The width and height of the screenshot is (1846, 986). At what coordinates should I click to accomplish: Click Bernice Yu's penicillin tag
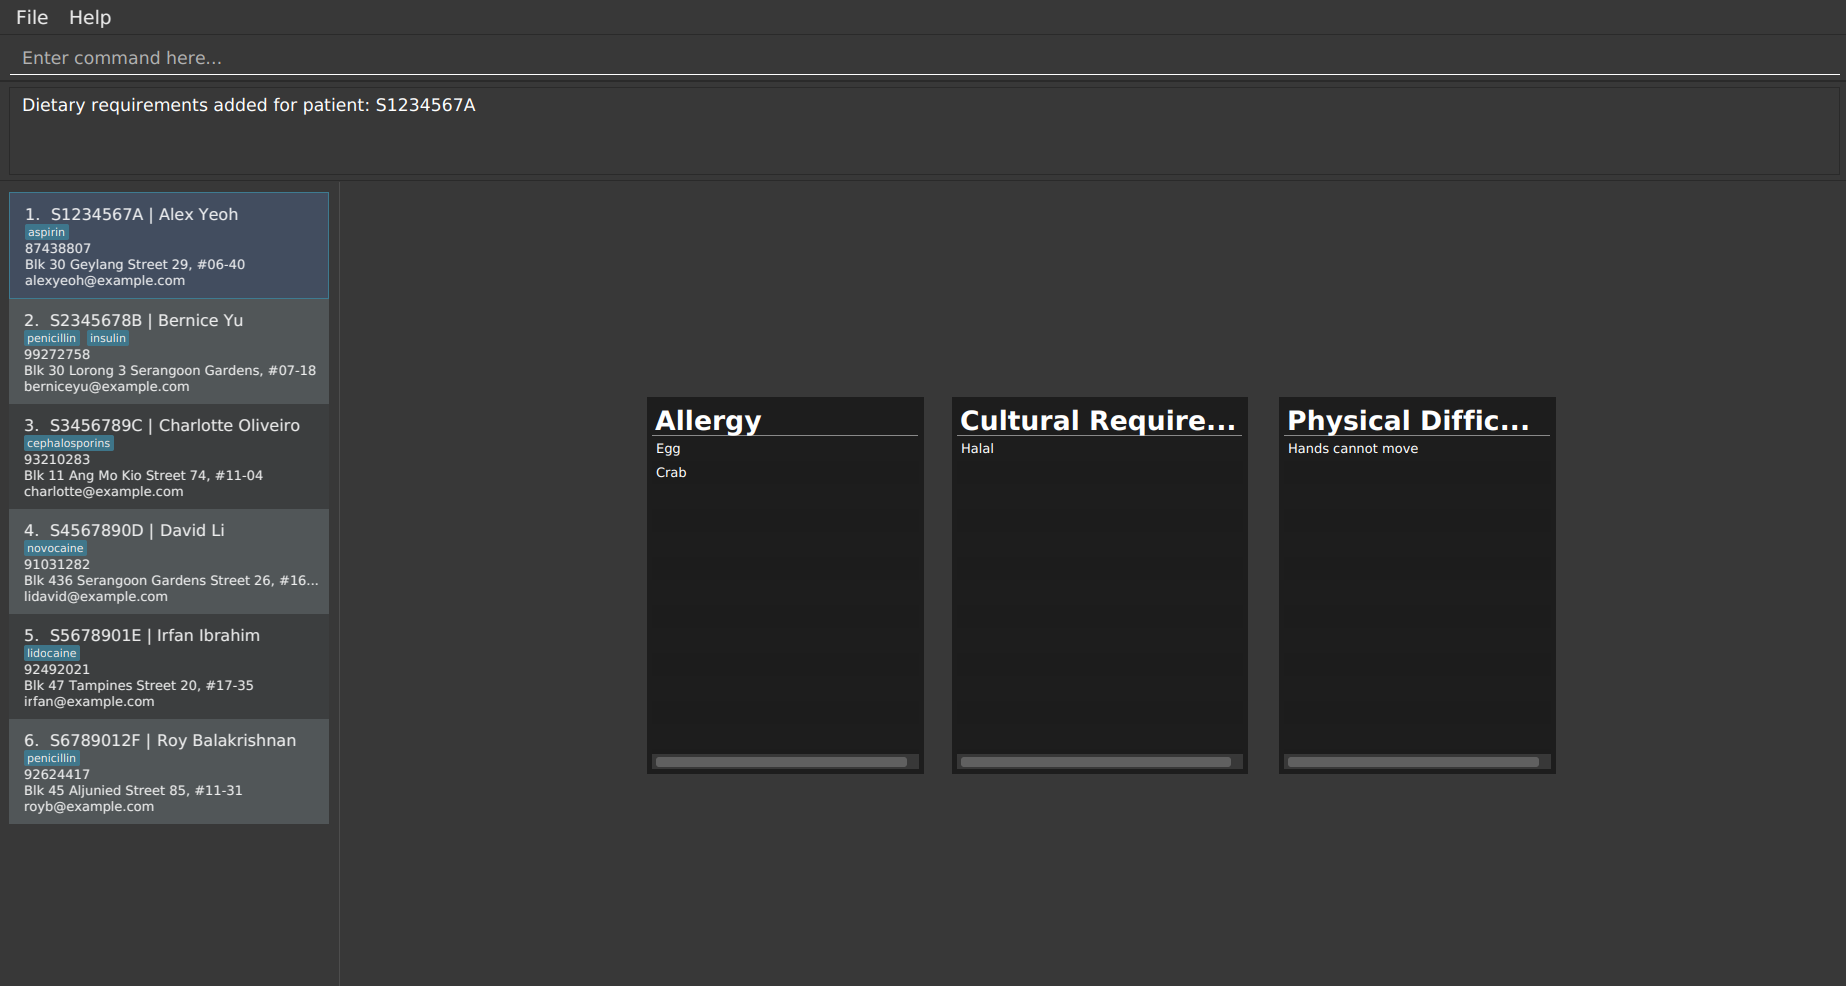click(x=51, y=338)
